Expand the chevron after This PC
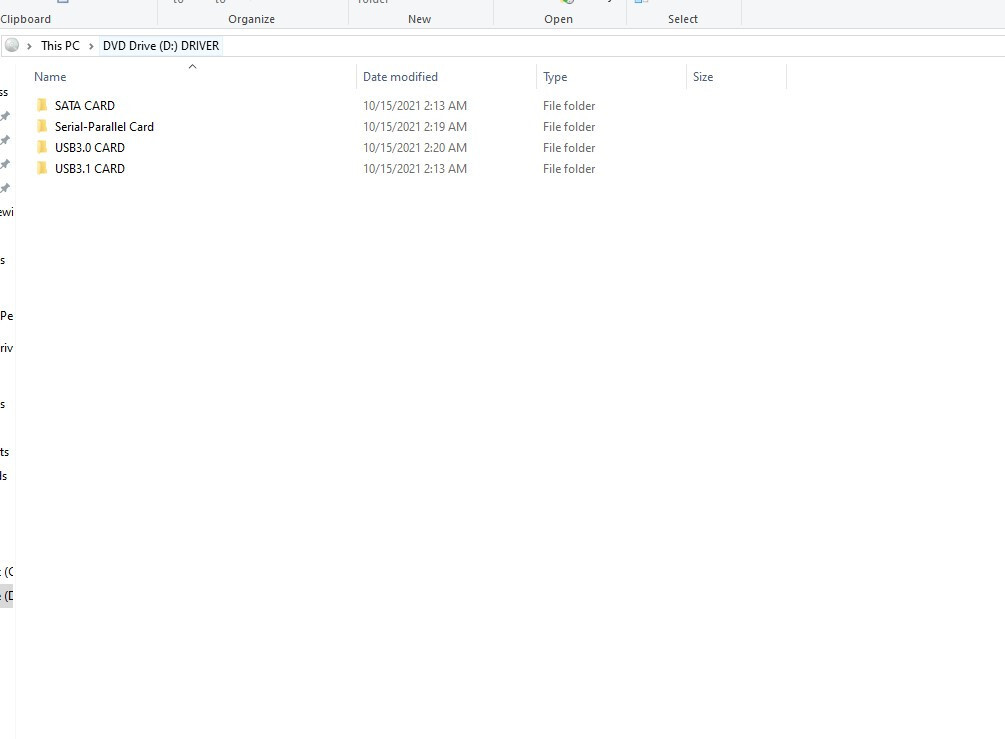The width and height of the screenshot is (1005, 739). [91, 46]
